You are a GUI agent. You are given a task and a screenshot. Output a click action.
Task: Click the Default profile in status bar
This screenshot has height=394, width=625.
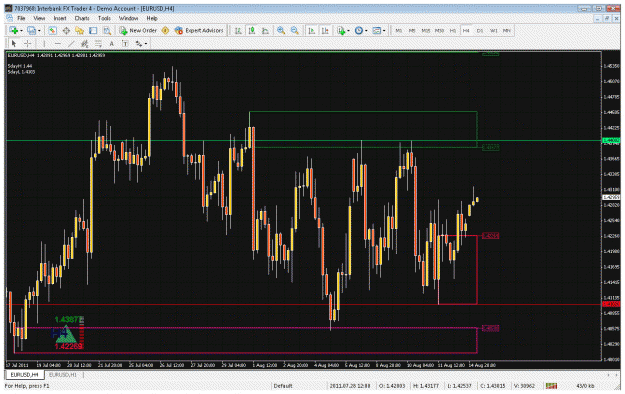tap(283, 386)
